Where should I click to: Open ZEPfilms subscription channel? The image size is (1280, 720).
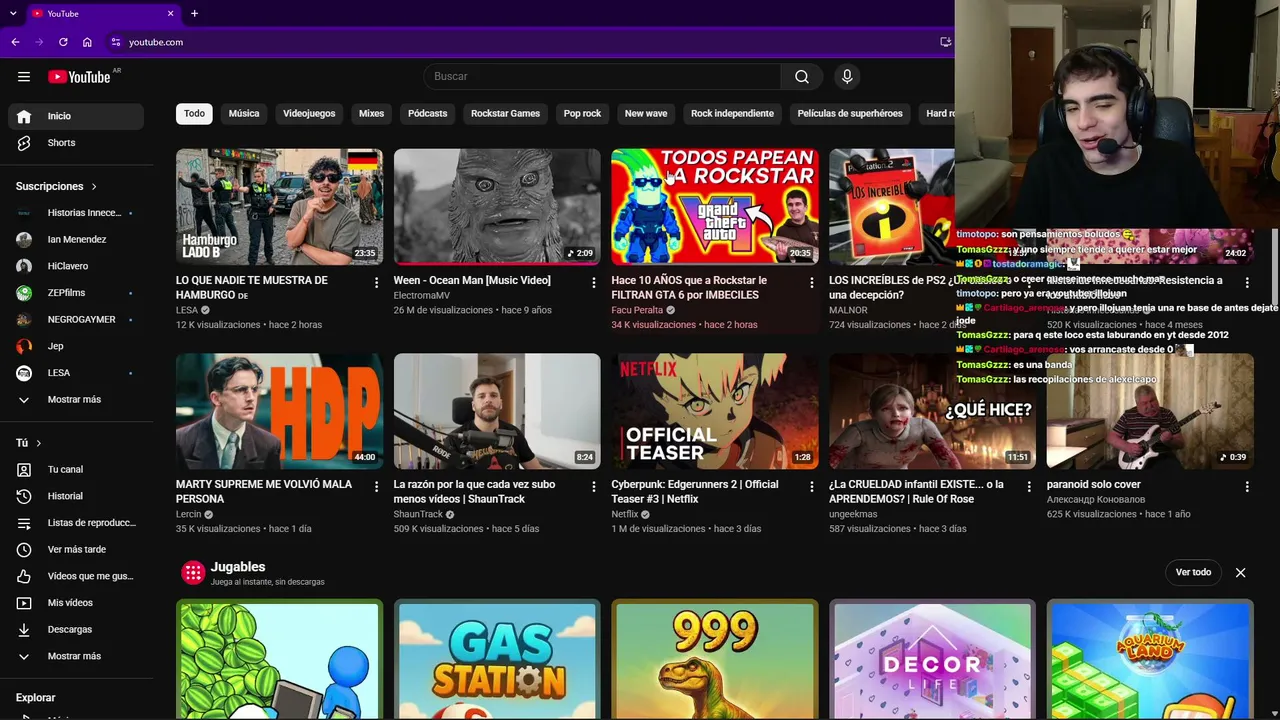pos(76,293)
